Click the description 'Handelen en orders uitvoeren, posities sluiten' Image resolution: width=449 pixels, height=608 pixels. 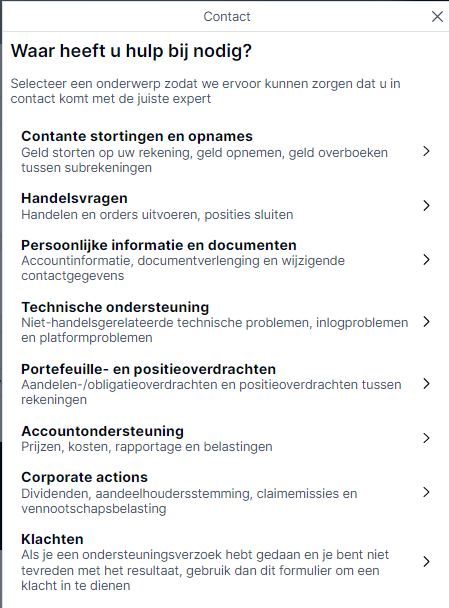click(x=157, y=215)
